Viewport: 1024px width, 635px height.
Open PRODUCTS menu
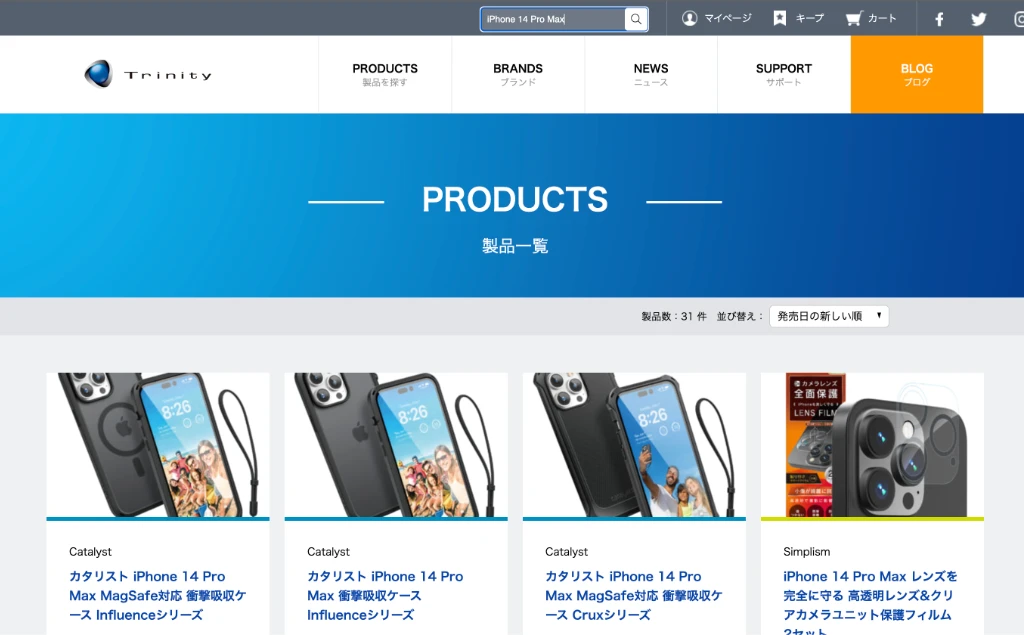[385, 74]
